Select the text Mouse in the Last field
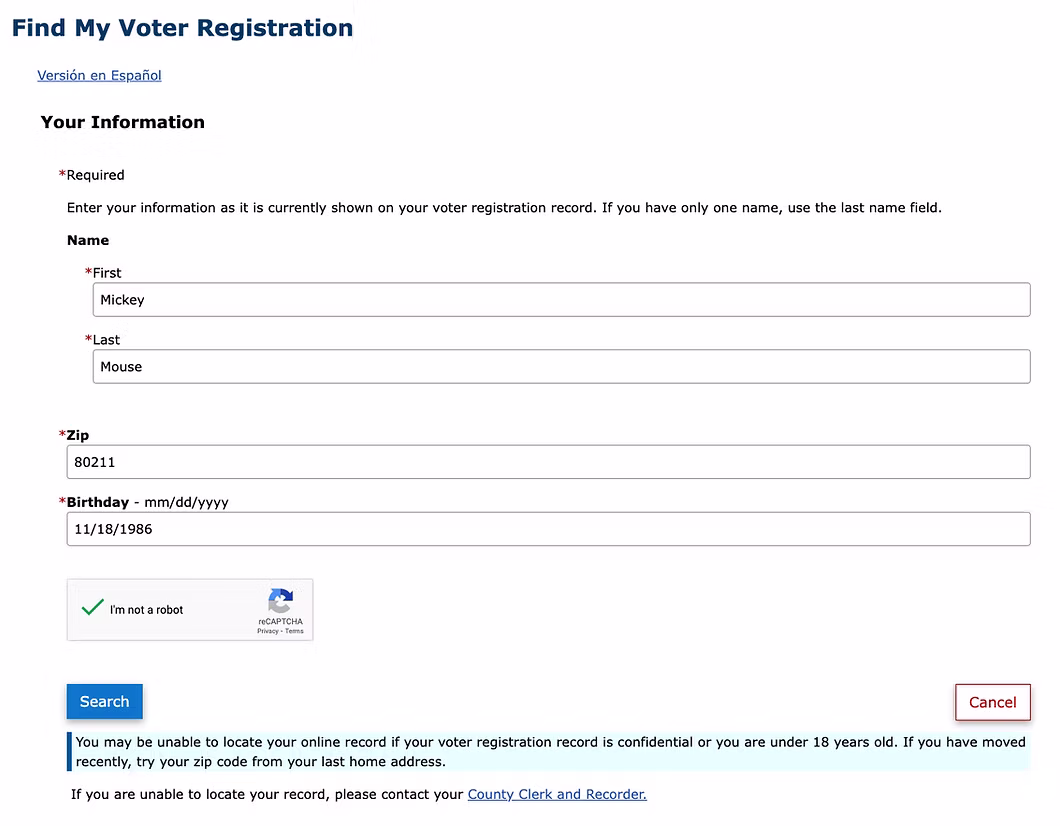 (x=120, y=366)
